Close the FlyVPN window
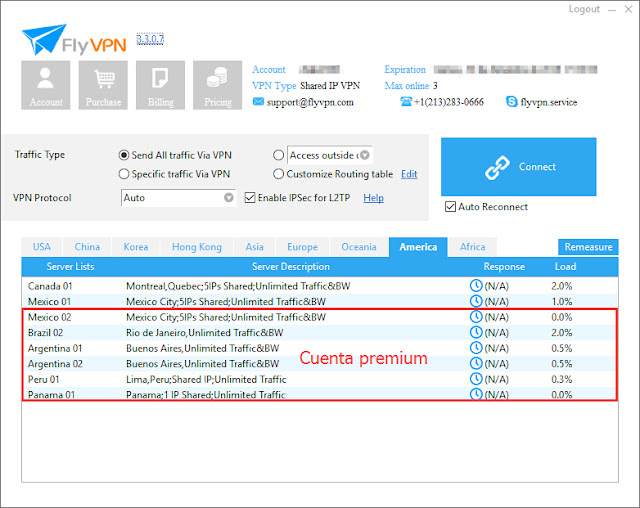 [629, 9]
